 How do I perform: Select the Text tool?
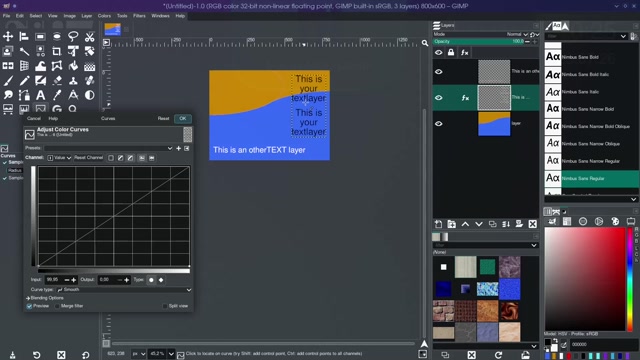coord(40,95)
